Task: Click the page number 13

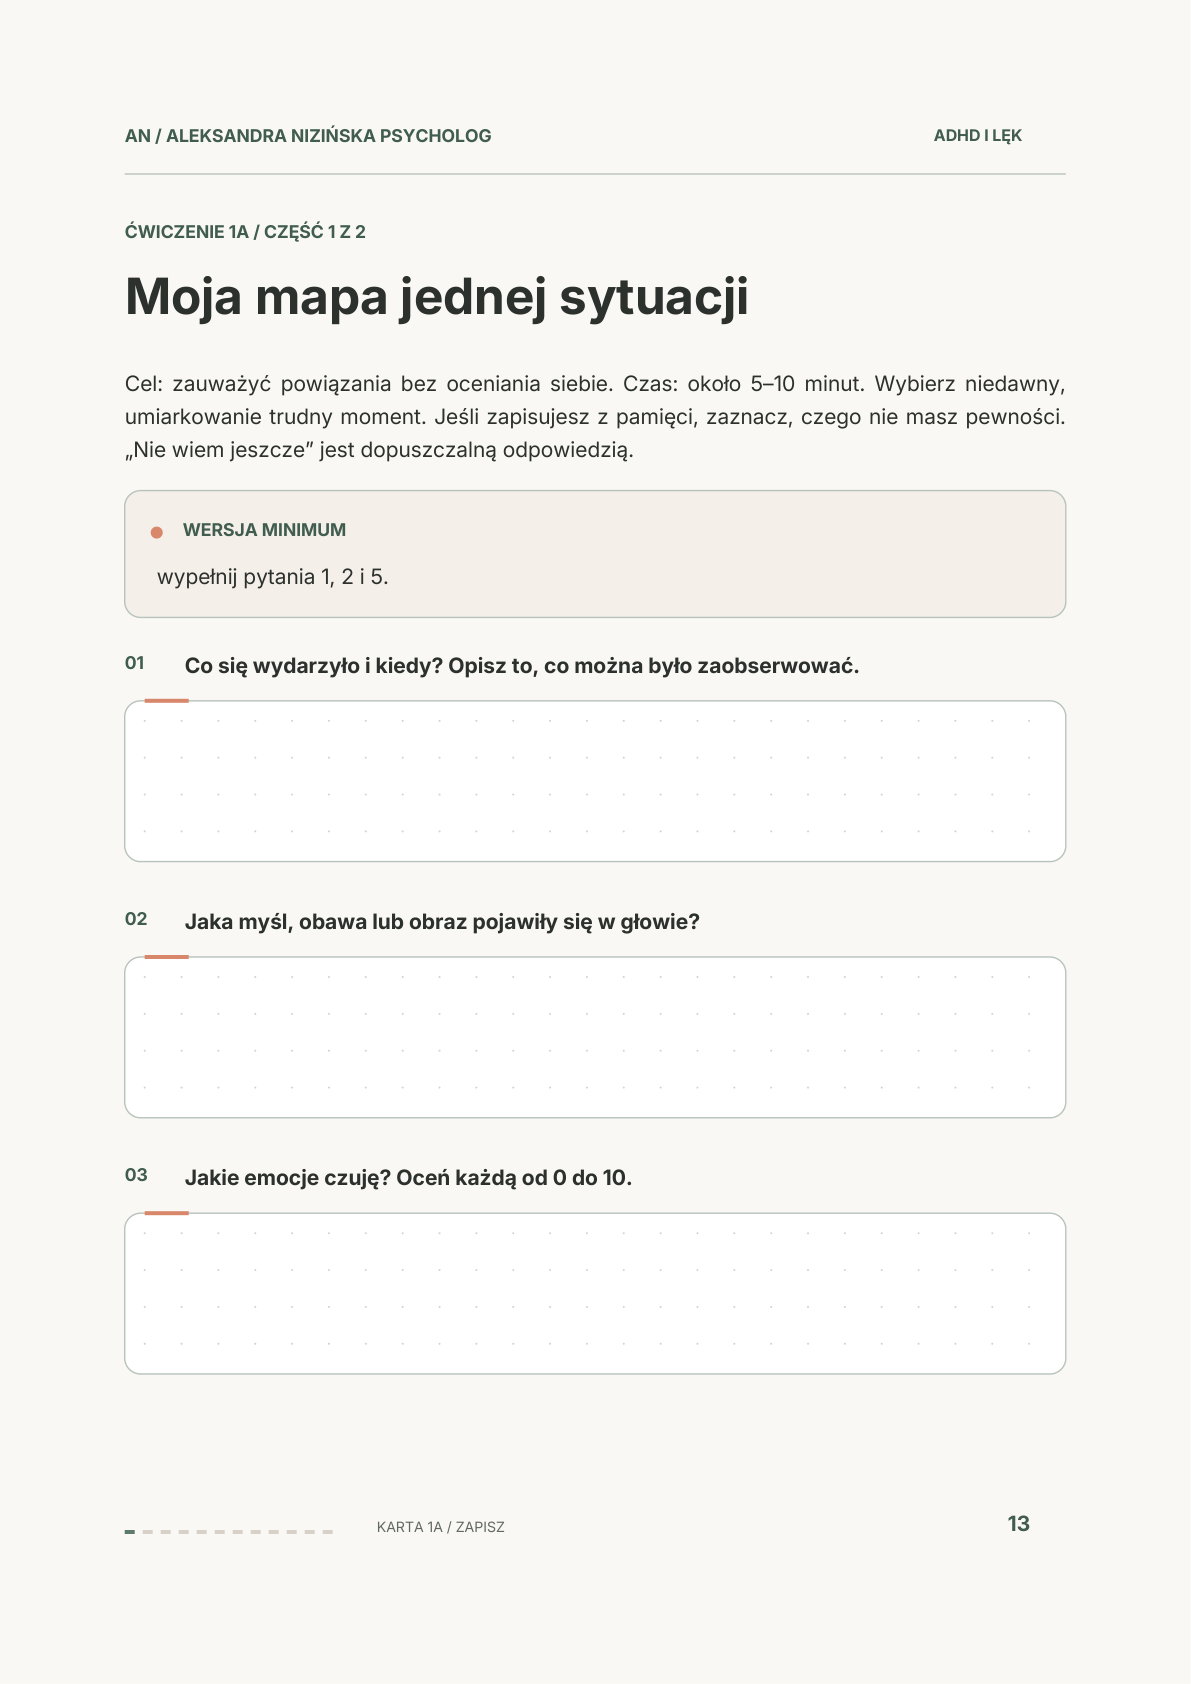Action: pyautogui.click(x=1019, y=1524)
